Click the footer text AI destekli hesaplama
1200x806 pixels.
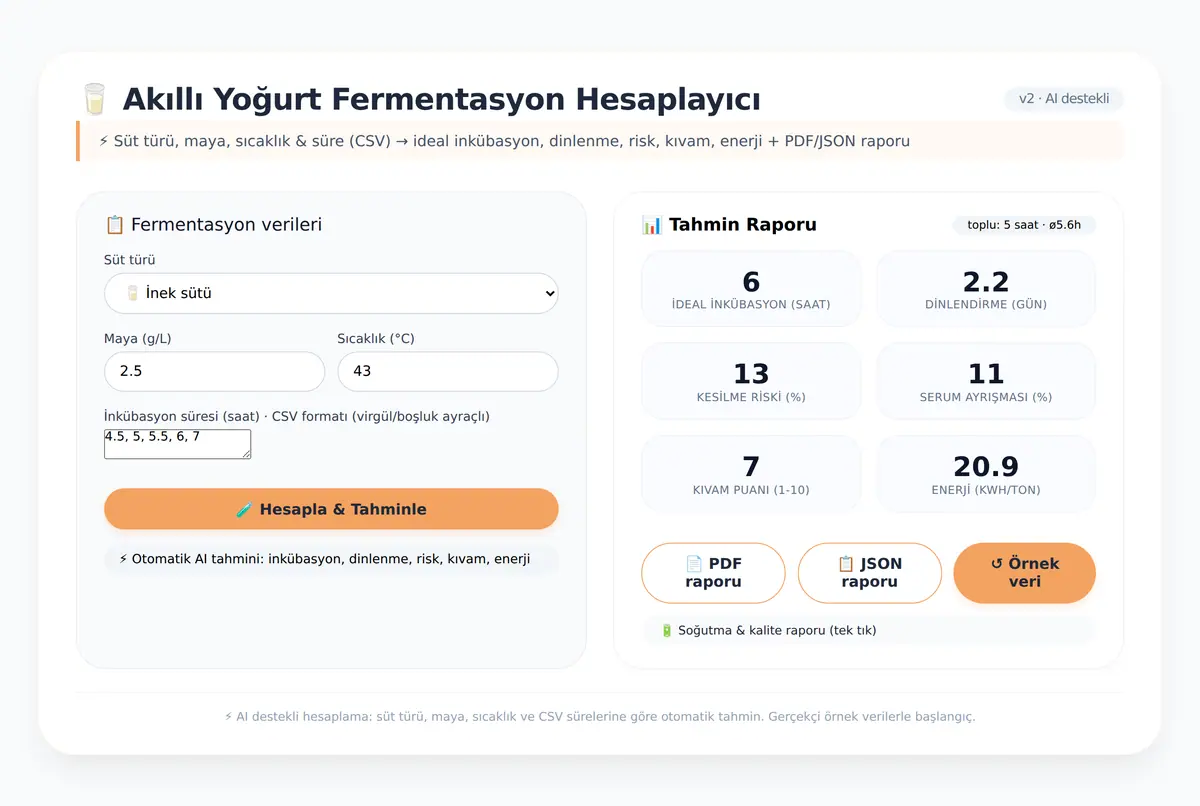(x=600, y=717)
